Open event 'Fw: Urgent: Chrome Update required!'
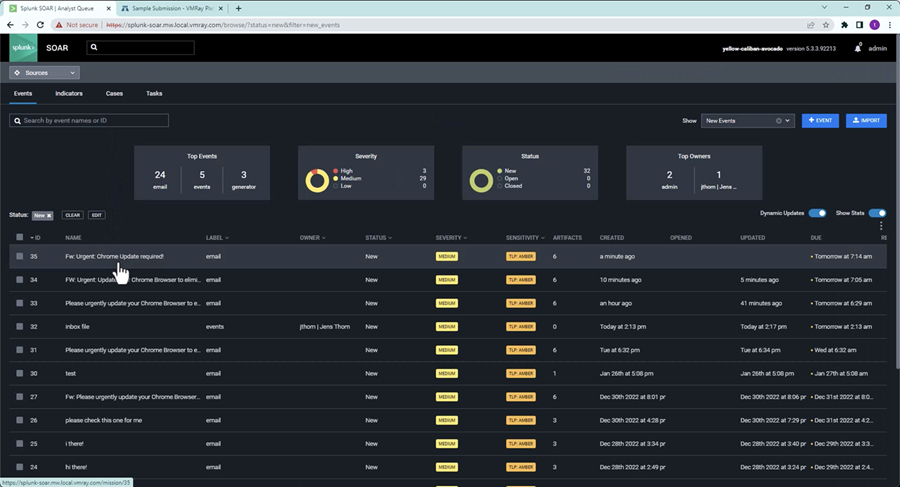Screen dimensions: 900x487 [114, 257]
